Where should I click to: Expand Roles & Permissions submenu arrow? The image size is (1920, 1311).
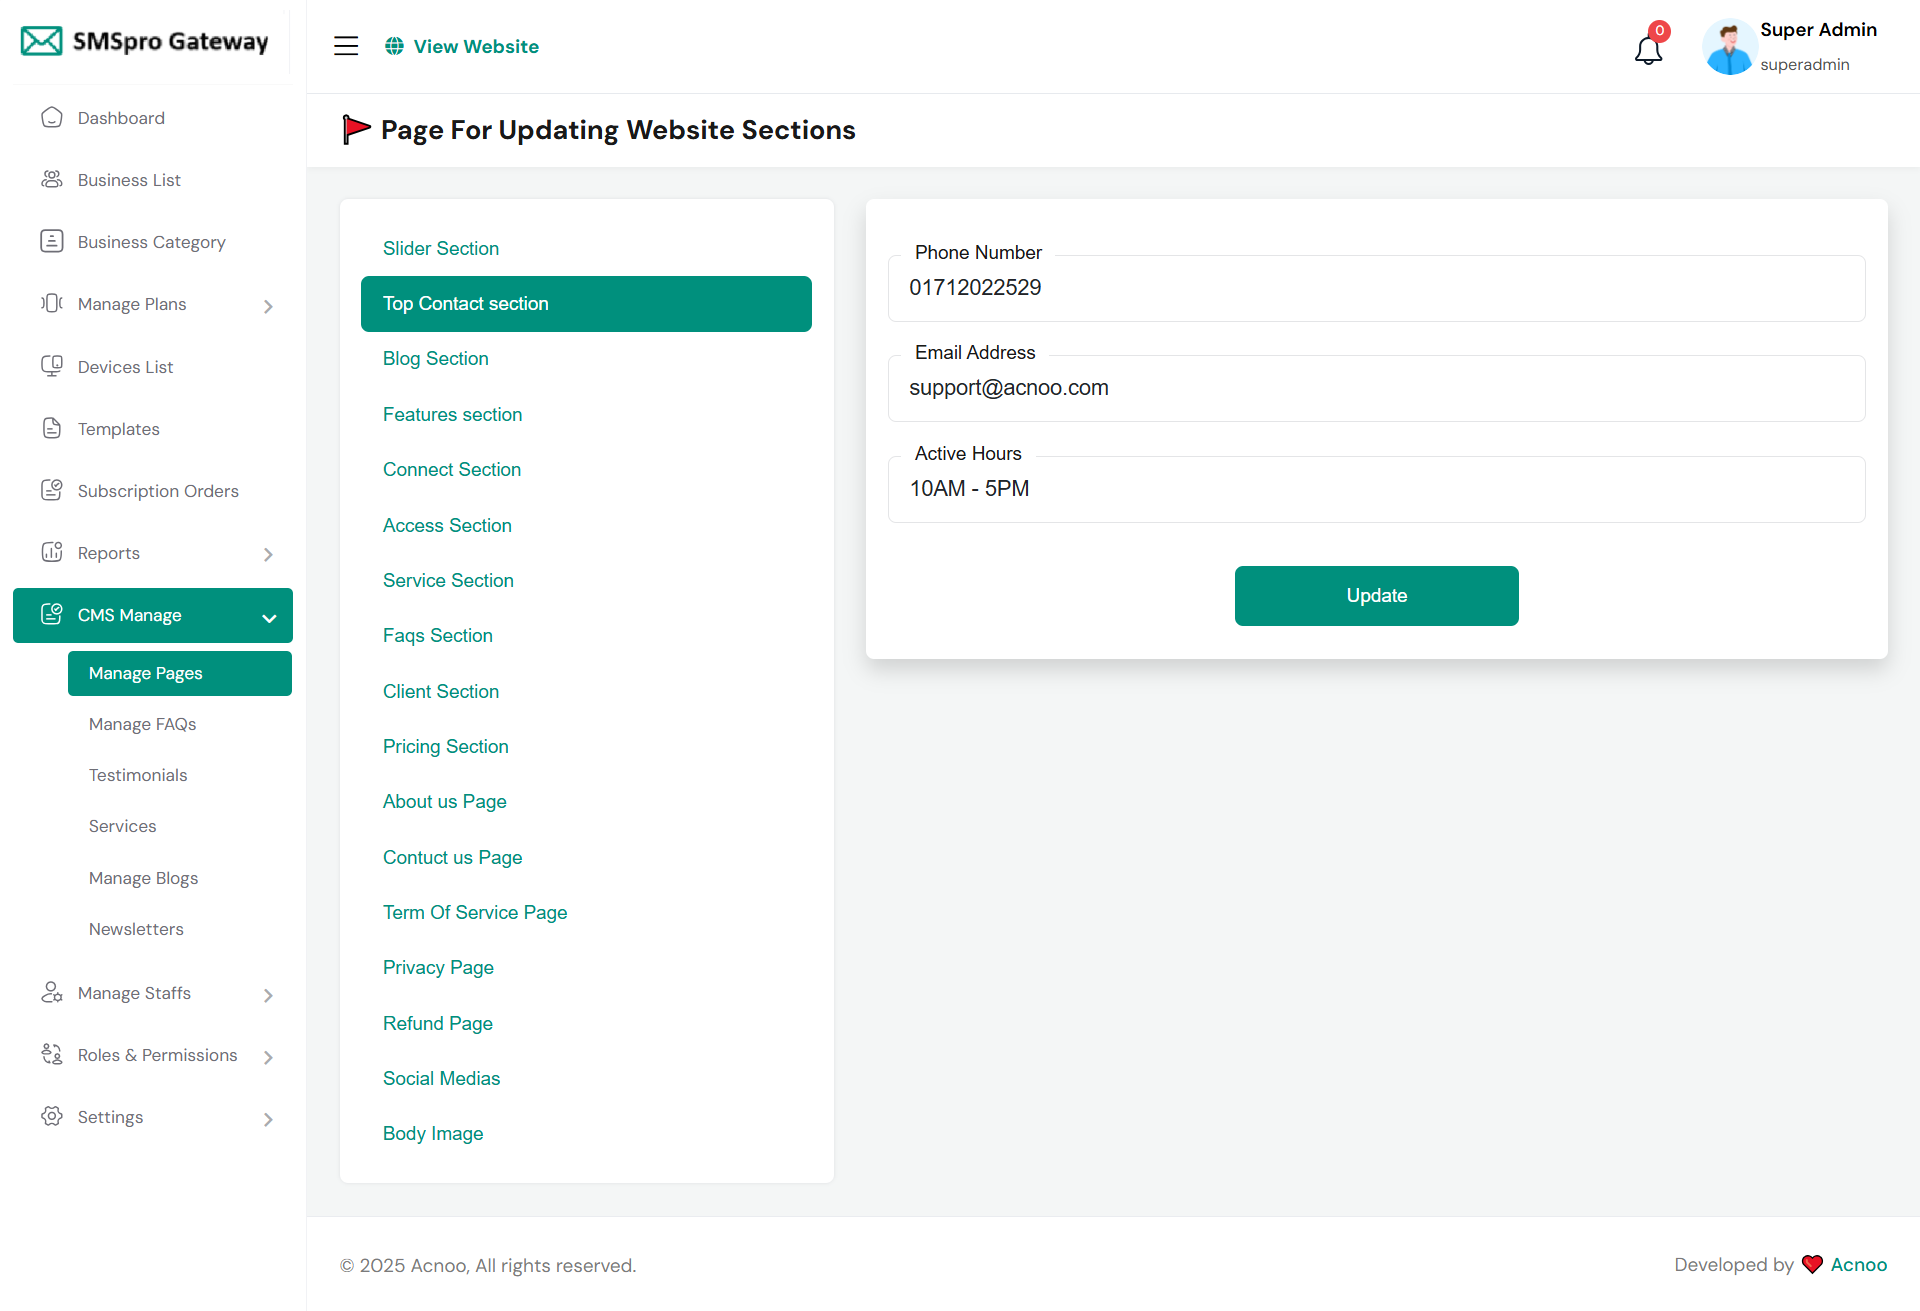268,1057
